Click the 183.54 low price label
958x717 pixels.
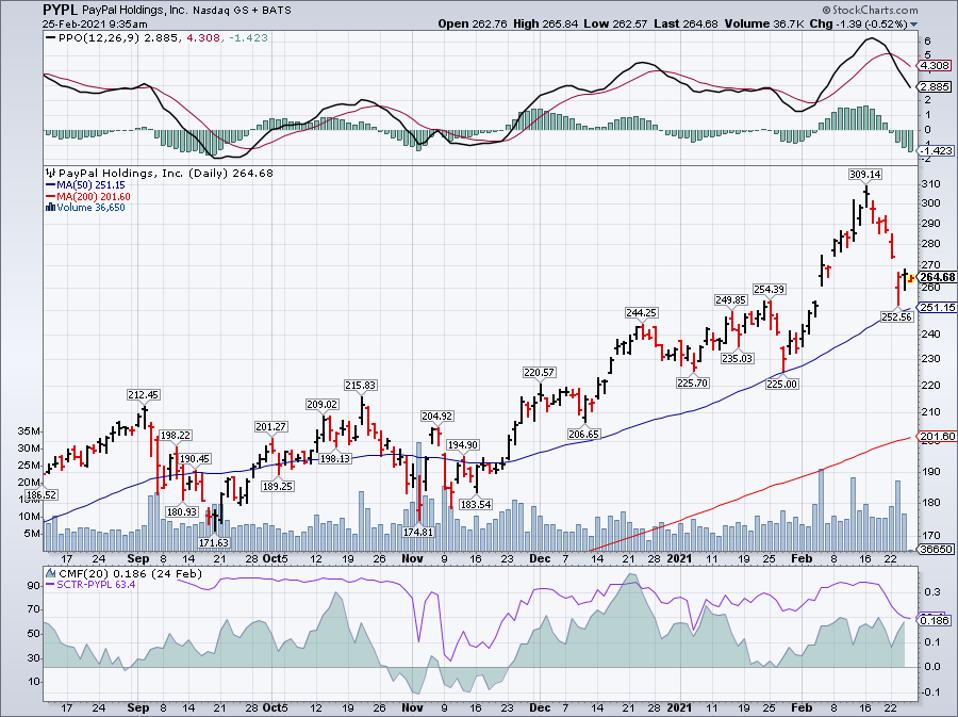[475, 504]
